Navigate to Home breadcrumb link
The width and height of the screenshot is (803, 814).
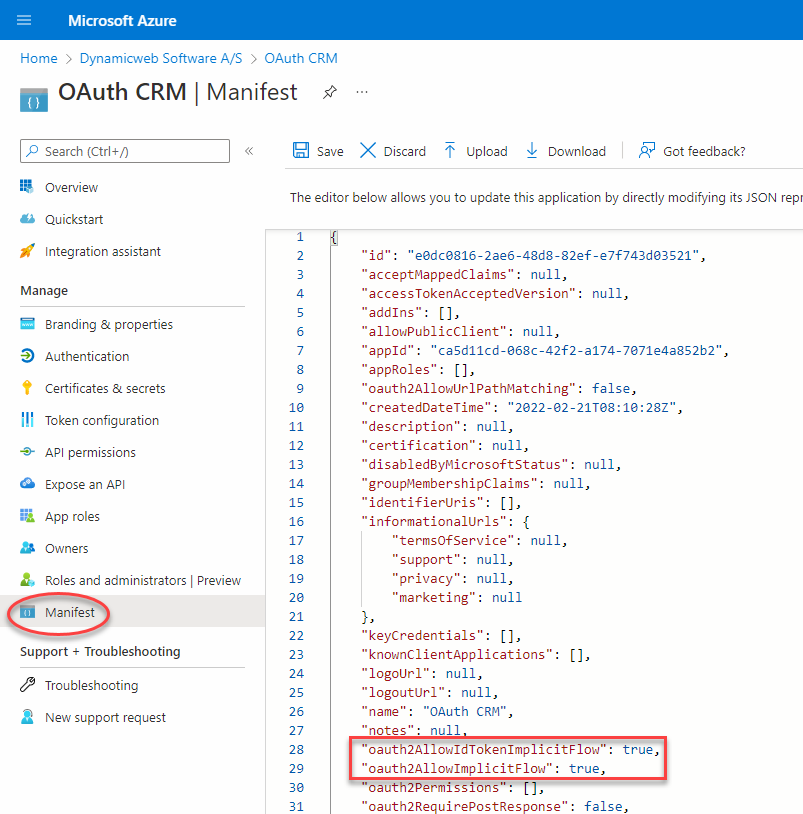point(39,58)
